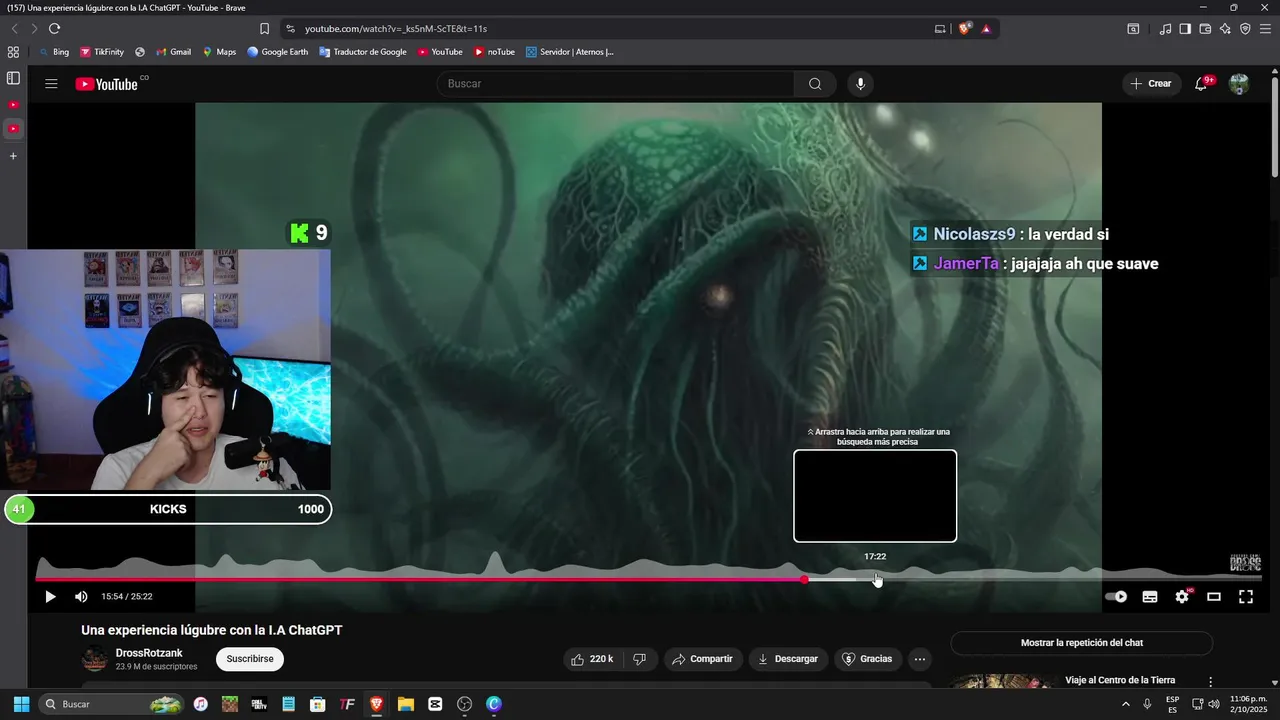Show hidden system tray icons
Viewport: 1280px width, 720px height.
[x=1126, y=704]
